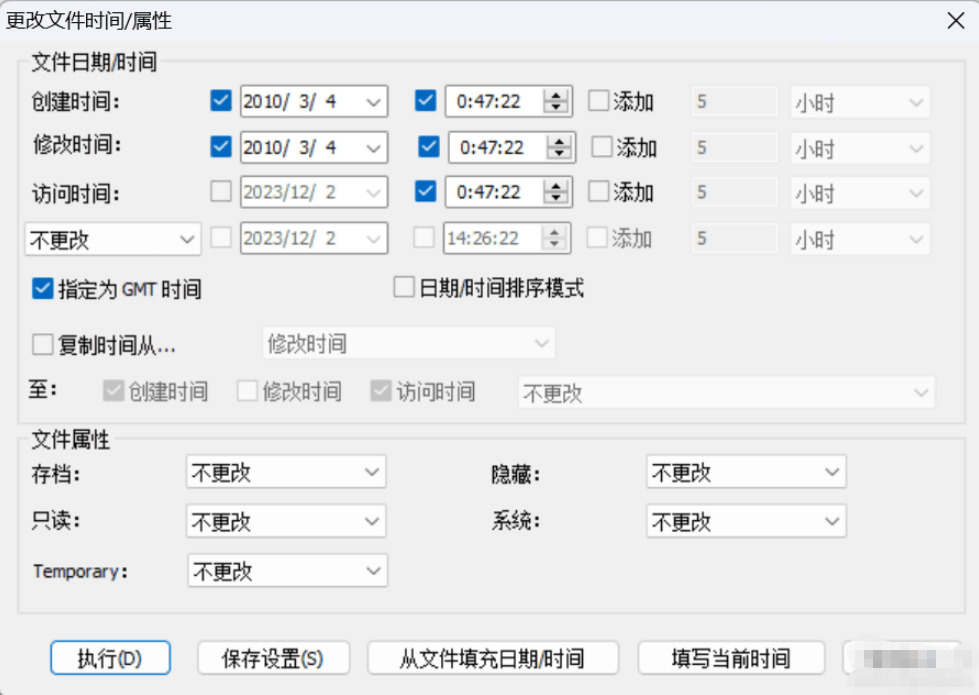Enable the 访问时间 date checkbox
This screenshot has width=979, height=695.
point(221,191)
